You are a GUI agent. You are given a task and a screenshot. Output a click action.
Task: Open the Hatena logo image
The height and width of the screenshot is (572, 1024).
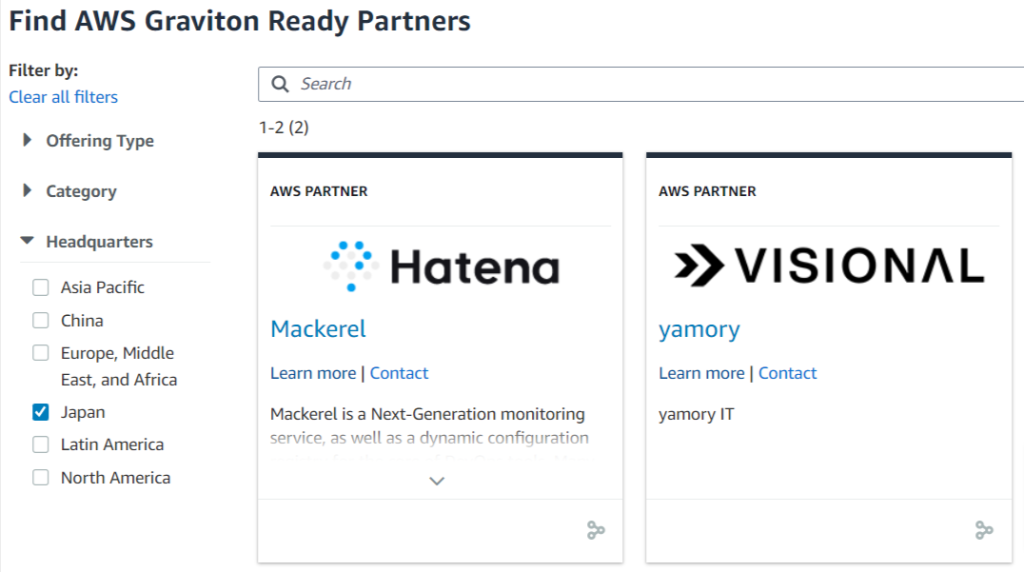tap(441, 266)
